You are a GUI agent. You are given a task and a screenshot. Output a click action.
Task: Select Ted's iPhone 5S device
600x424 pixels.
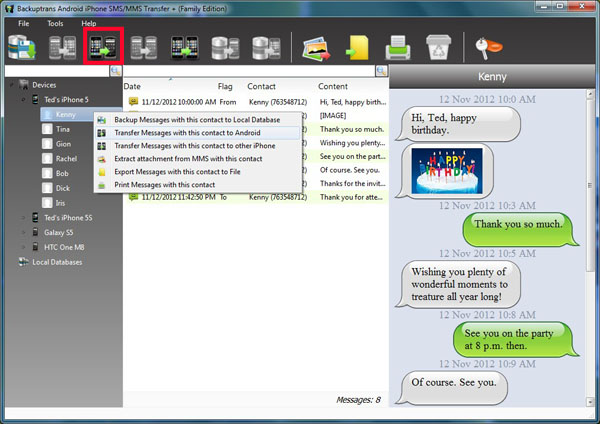tap(68, 218)
